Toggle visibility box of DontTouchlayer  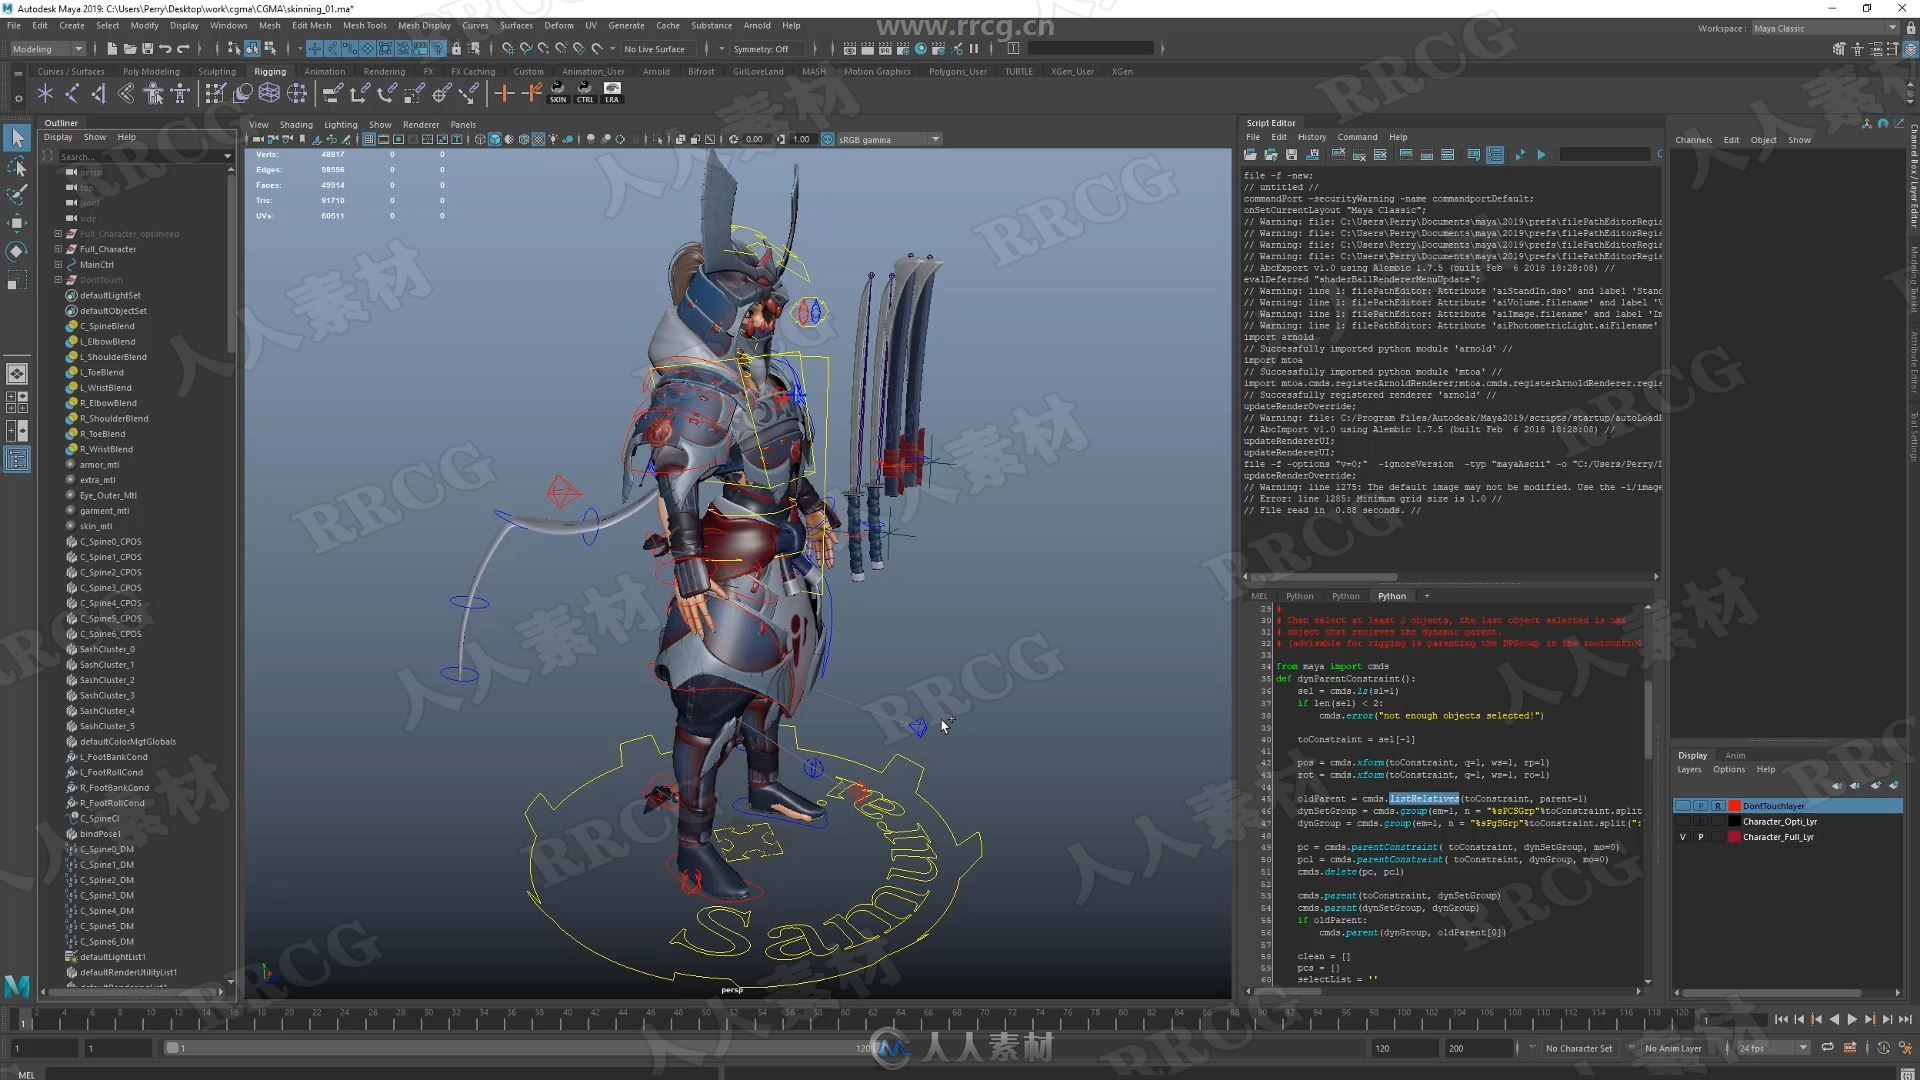(1683, 806)
